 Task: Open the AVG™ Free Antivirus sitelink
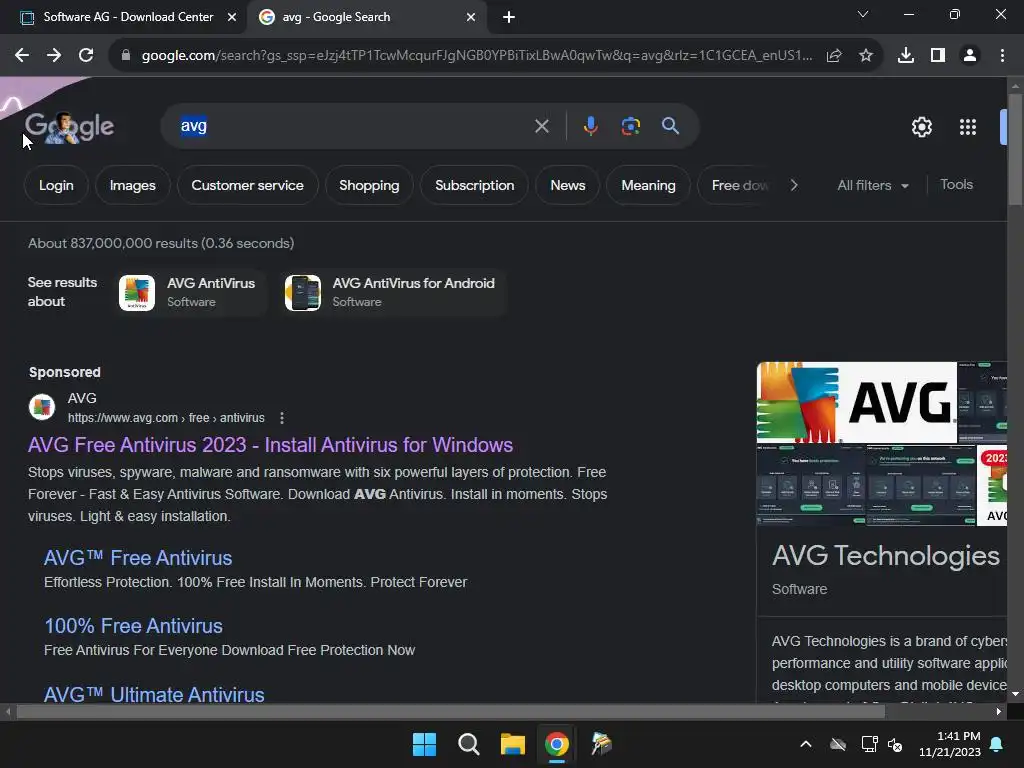138,558
